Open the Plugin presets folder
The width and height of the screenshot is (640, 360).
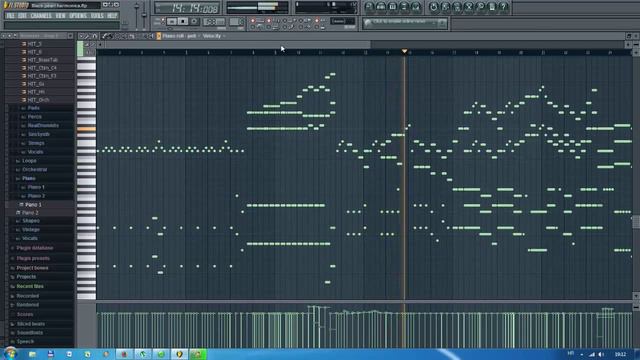coord(33,258)
